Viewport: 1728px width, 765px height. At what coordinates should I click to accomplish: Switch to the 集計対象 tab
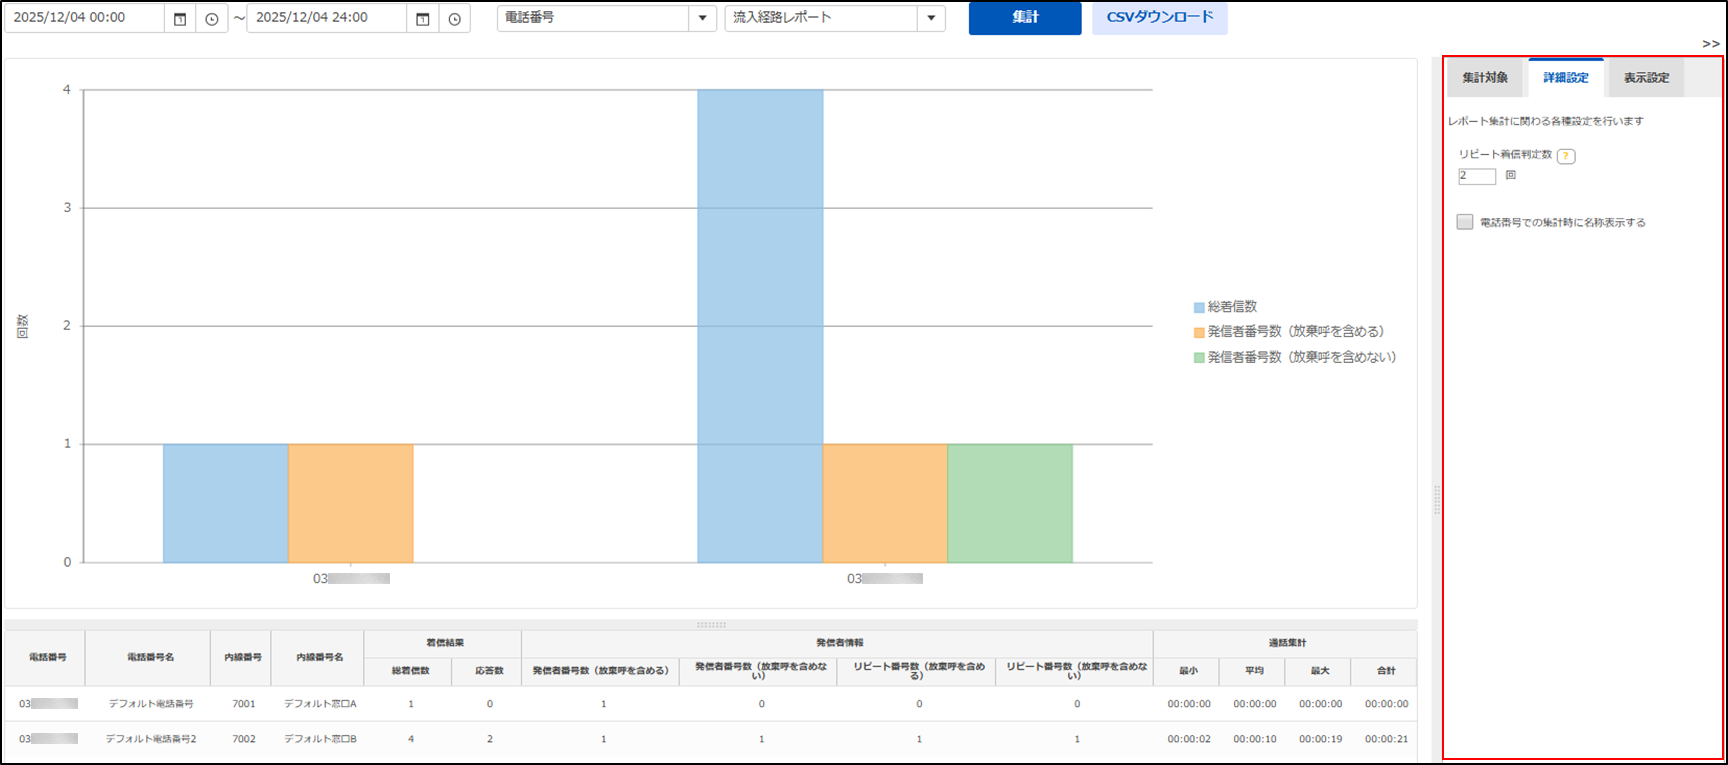[1485, 78]
